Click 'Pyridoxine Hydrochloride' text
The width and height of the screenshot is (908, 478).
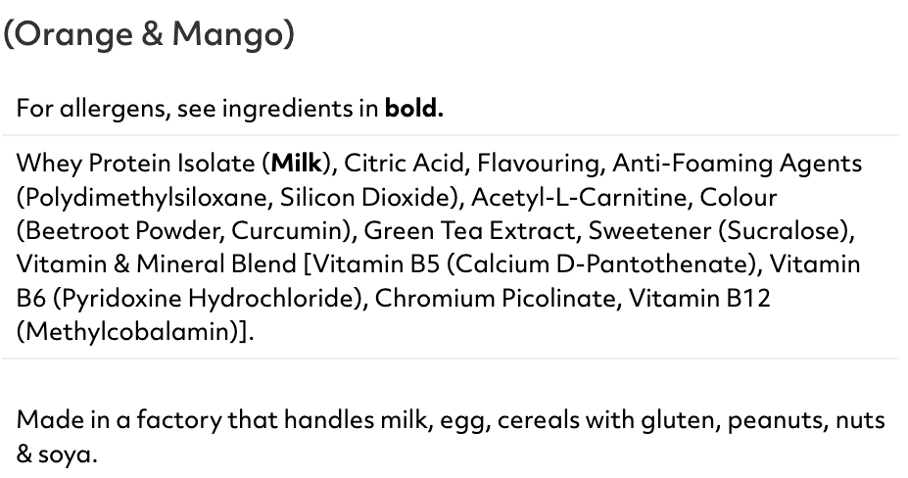click(211, 298)
